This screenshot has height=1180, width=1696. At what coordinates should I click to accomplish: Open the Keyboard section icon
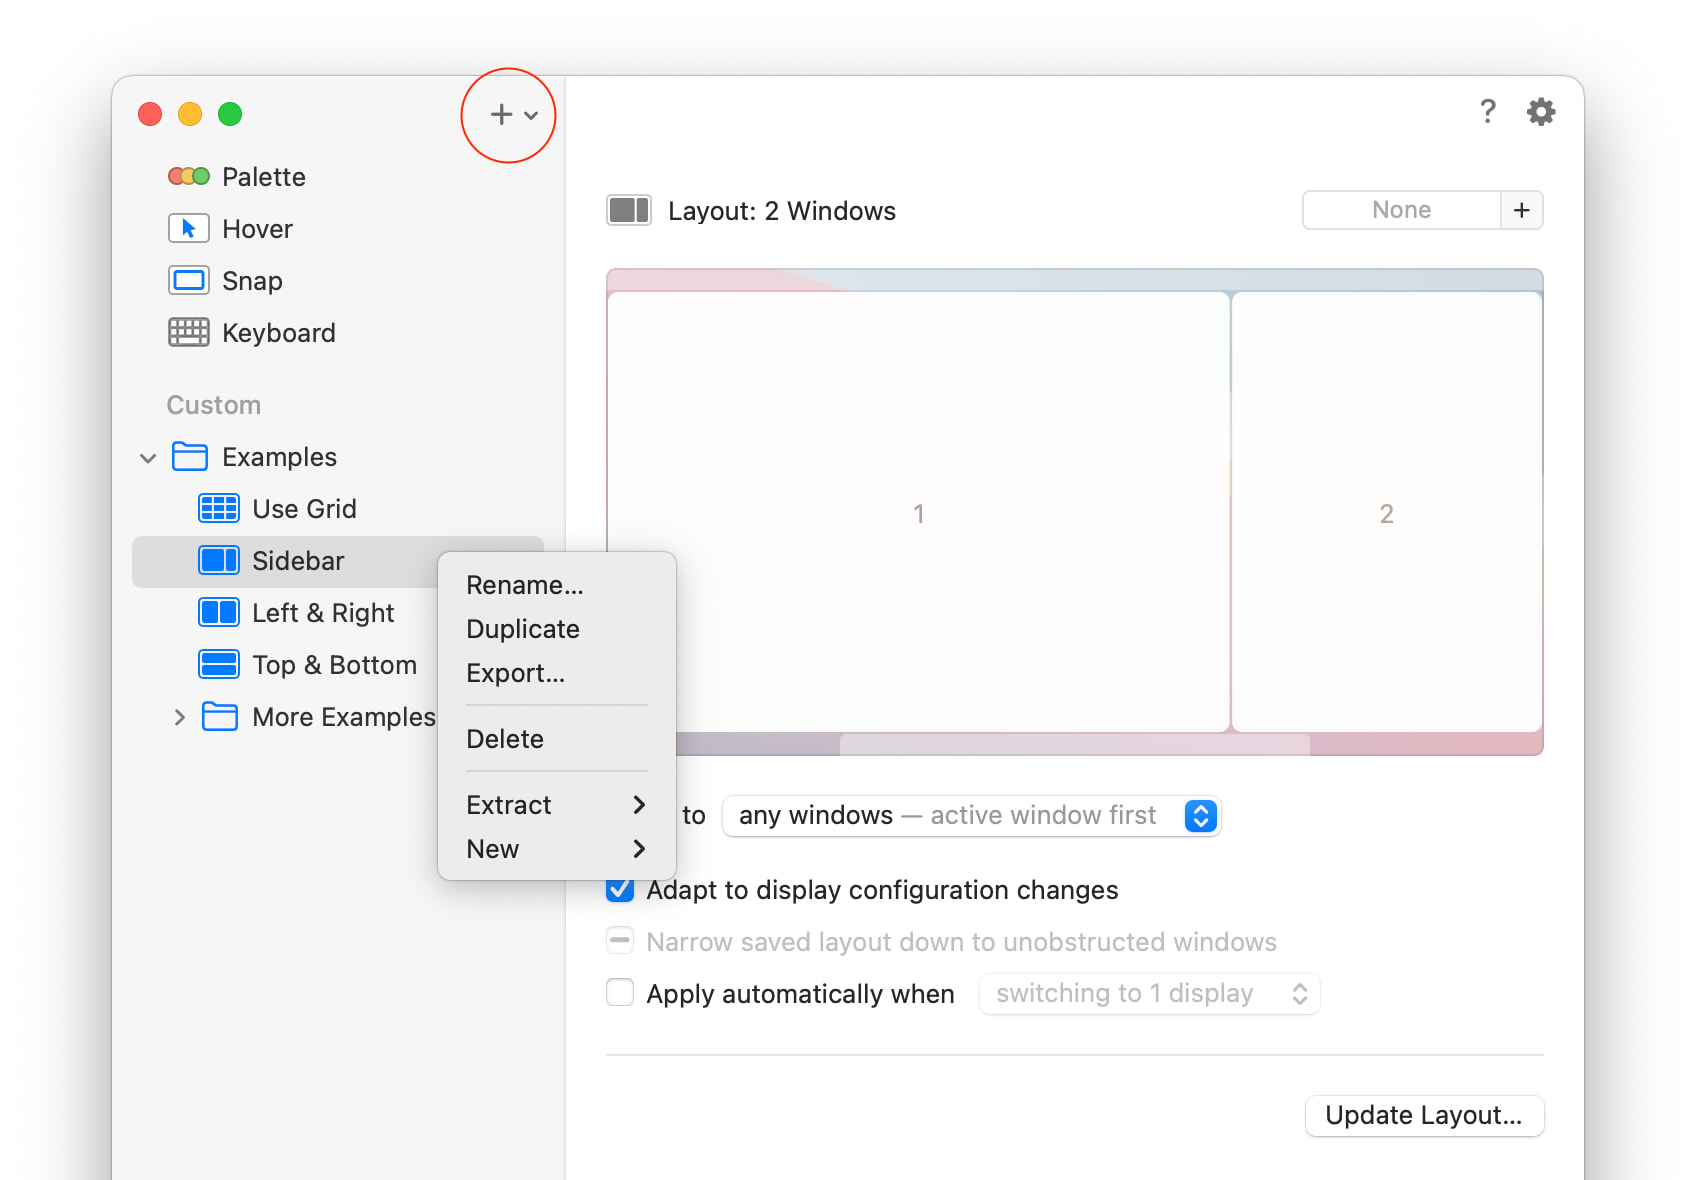tap(189, 333)
